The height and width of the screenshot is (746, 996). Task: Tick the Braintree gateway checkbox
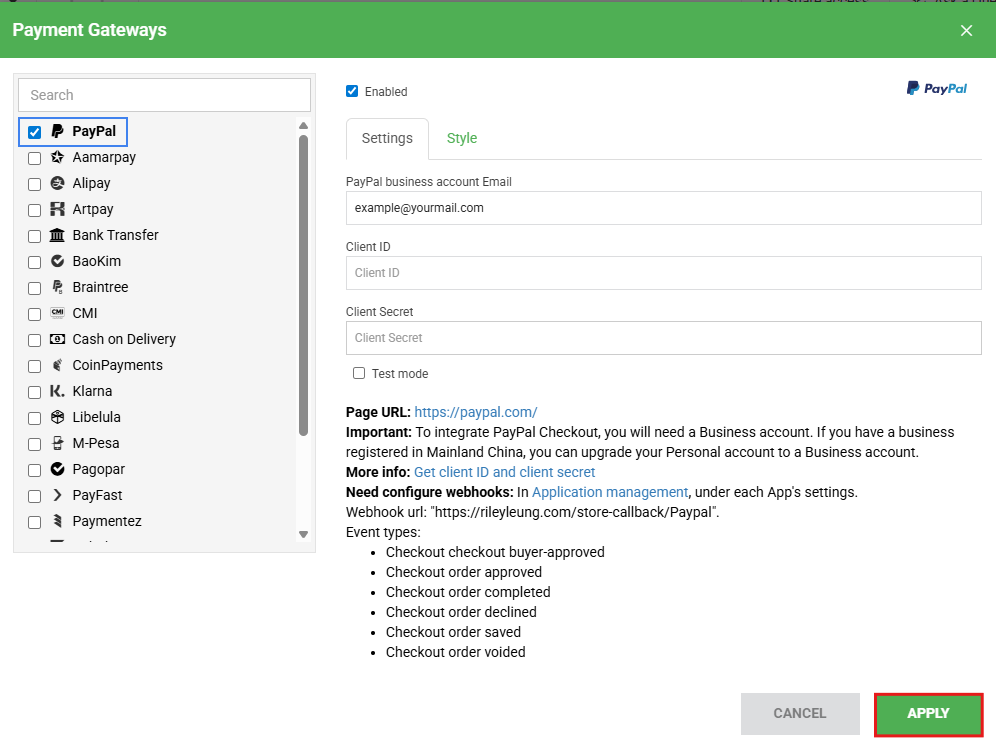(35, 288)
